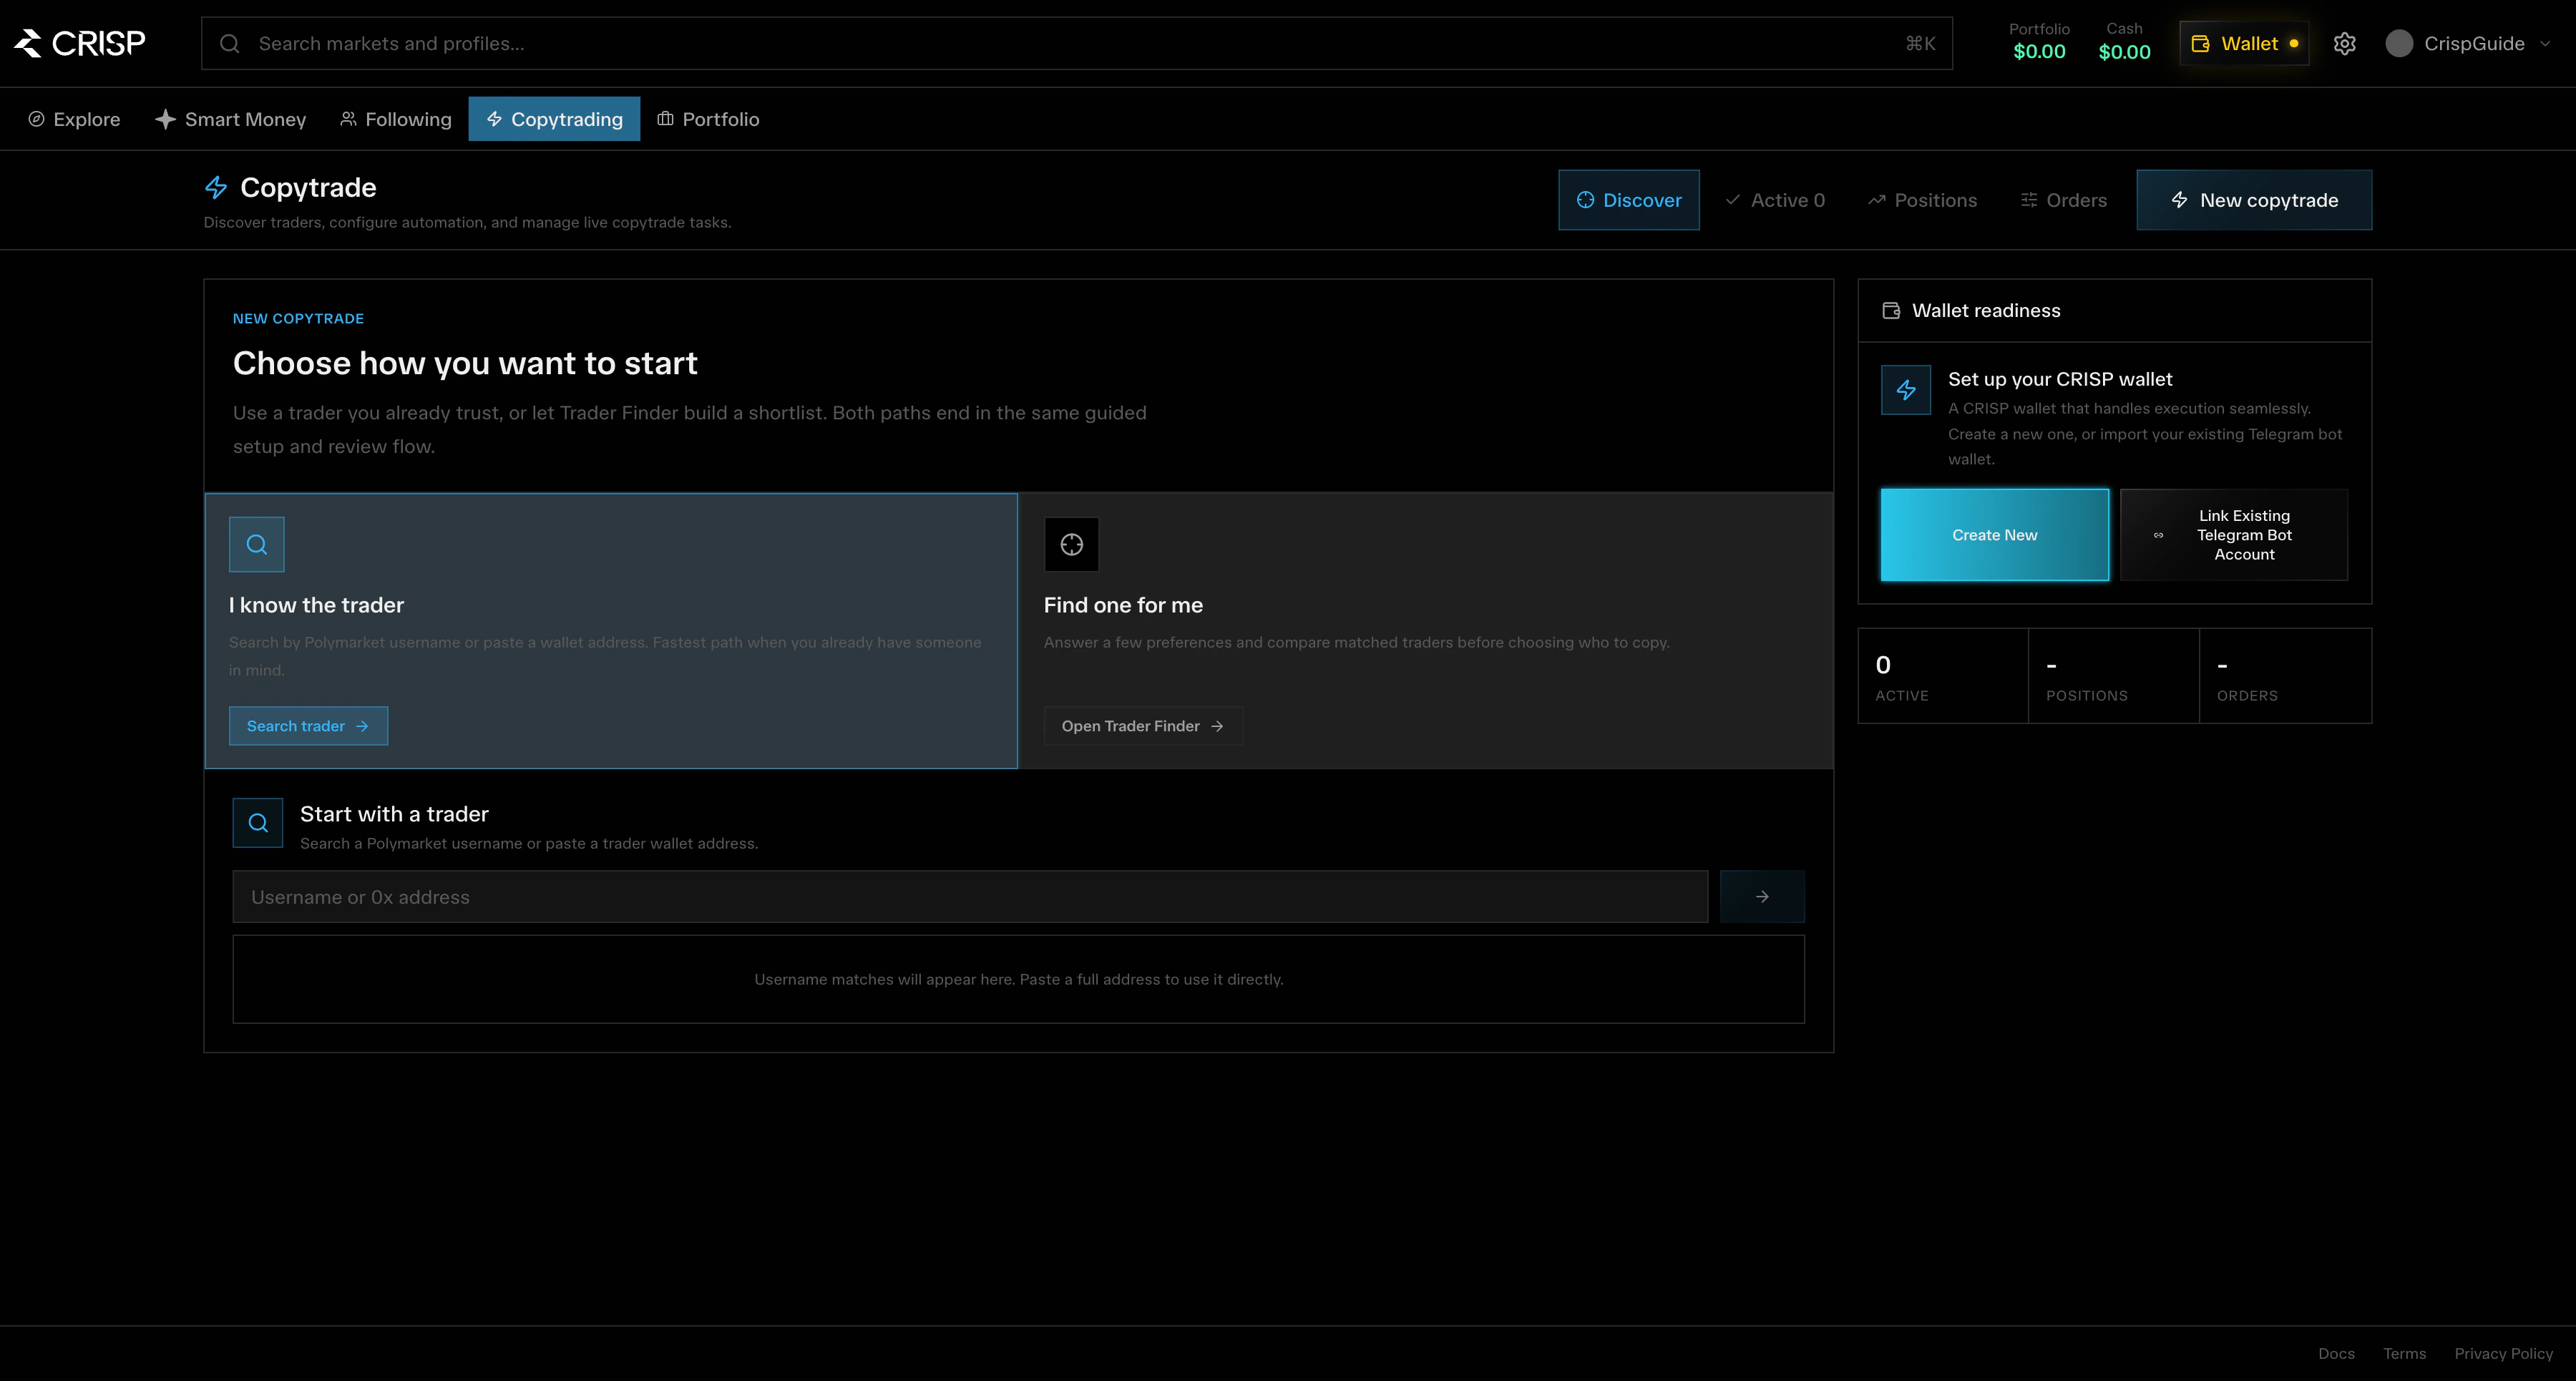
Task: Open the Orders view
Action: tap(2064, 200)
